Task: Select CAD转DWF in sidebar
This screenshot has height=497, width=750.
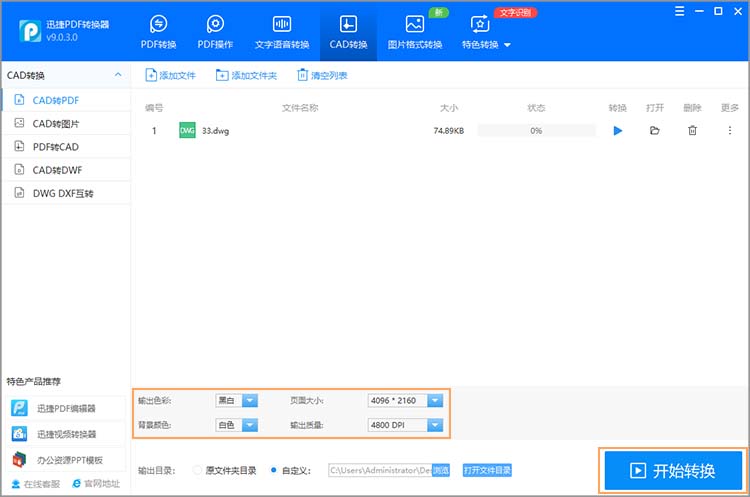Action: tap(66, 170)
